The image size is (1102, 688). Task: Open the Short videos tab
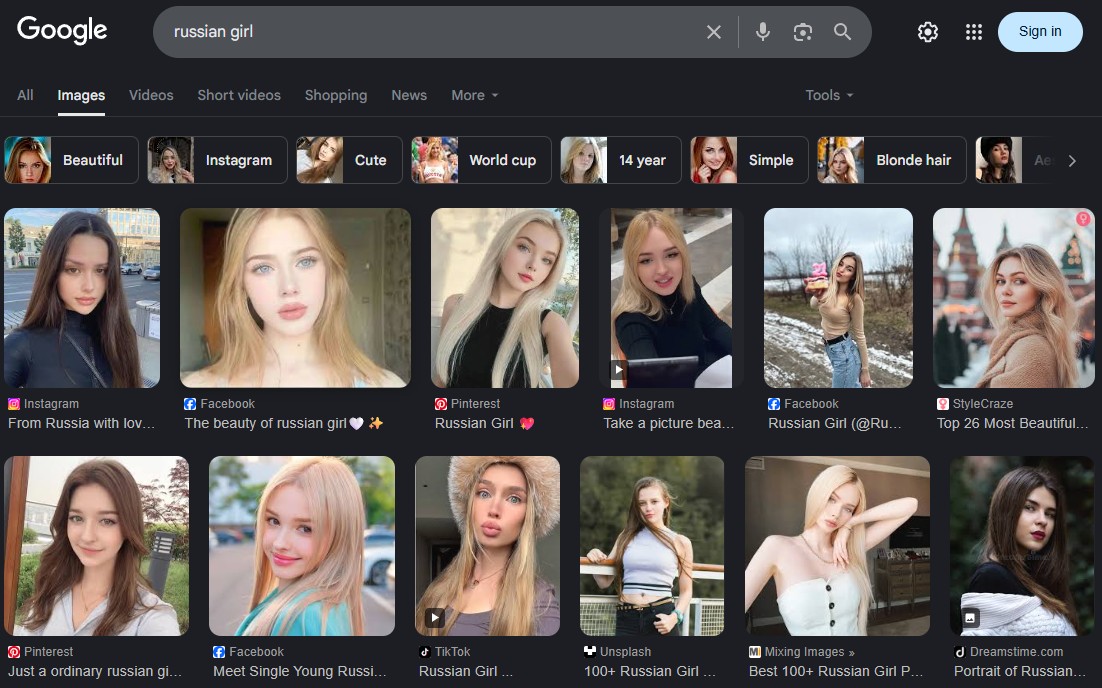pos(239,95)
